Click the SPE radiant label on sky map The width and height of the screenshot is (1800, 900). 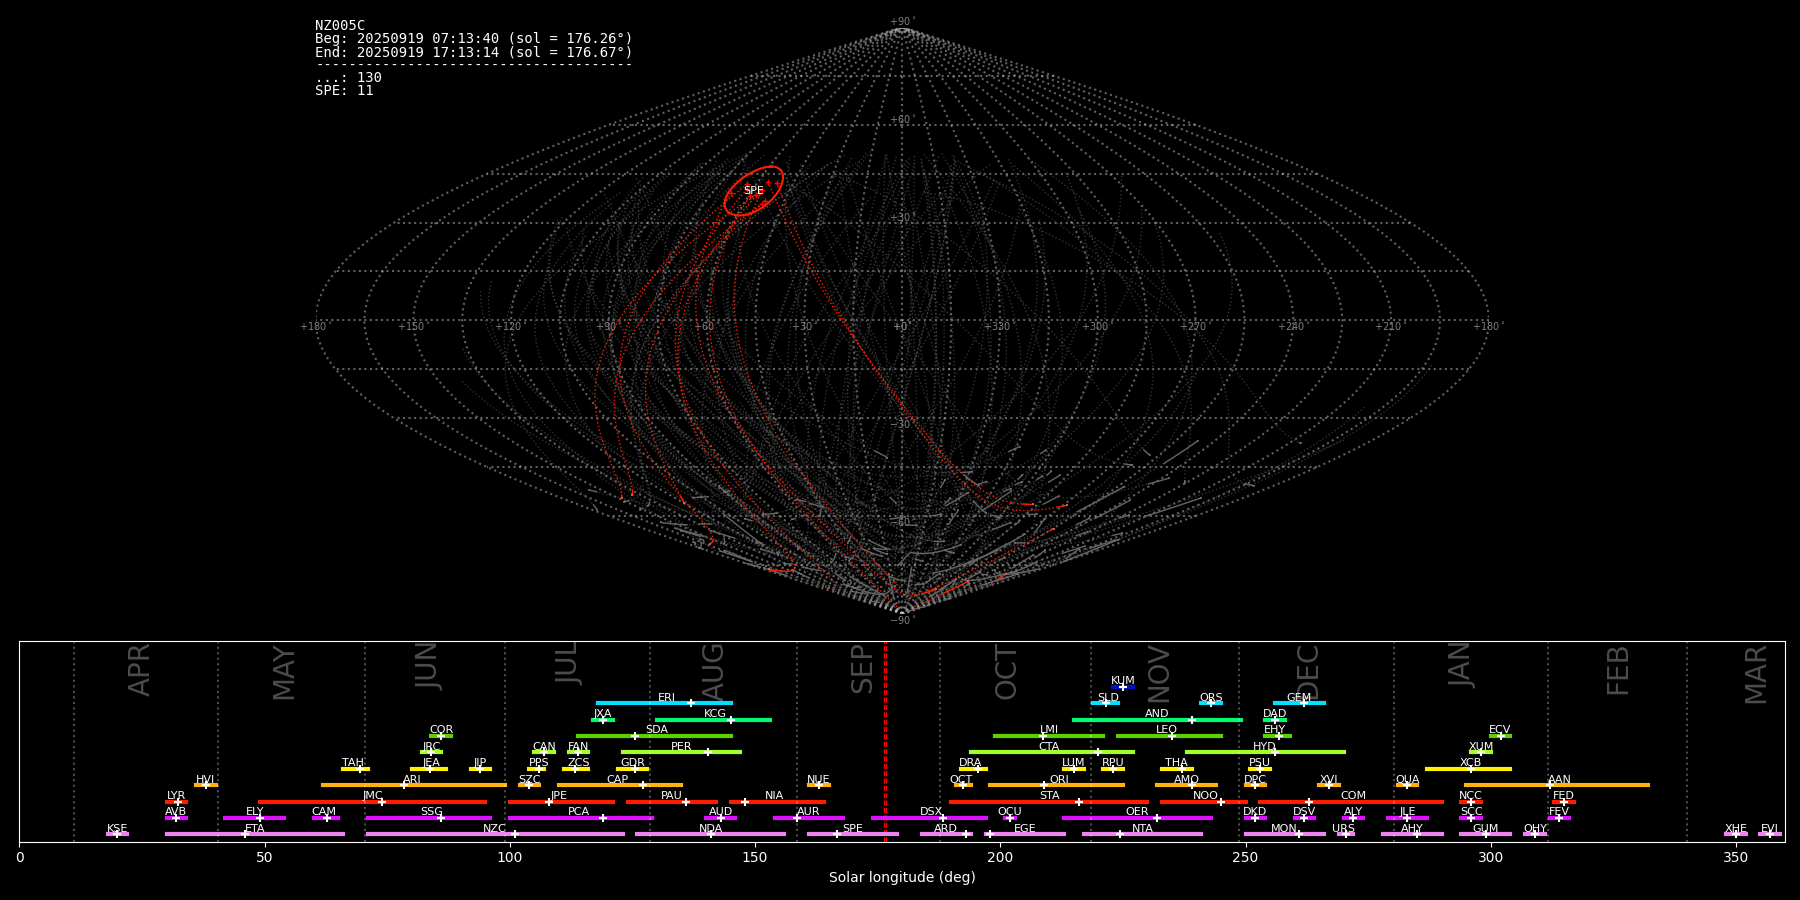[753, 190]
